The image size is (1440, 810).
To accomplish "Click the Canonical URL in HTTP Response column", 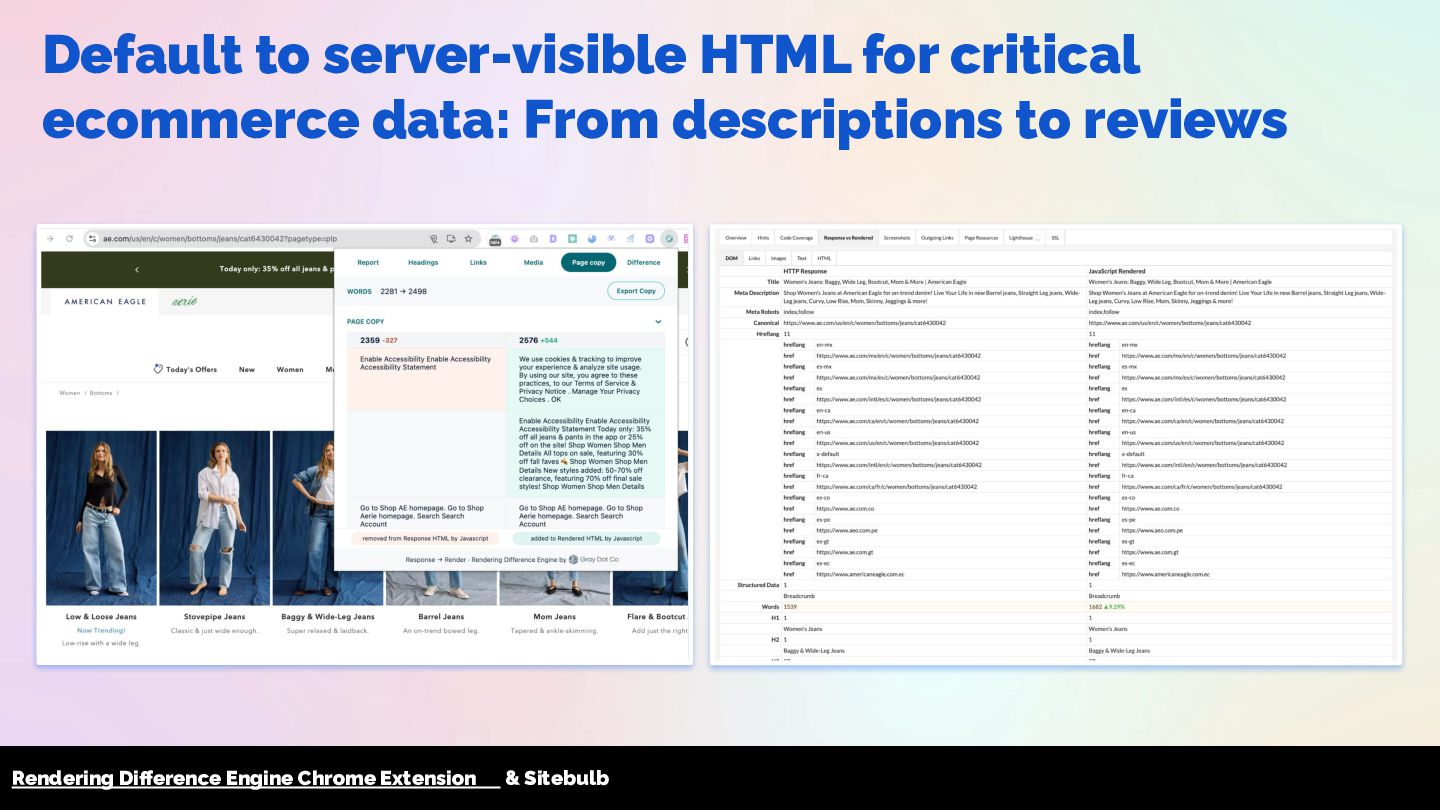I will click(x=864, y=323).
